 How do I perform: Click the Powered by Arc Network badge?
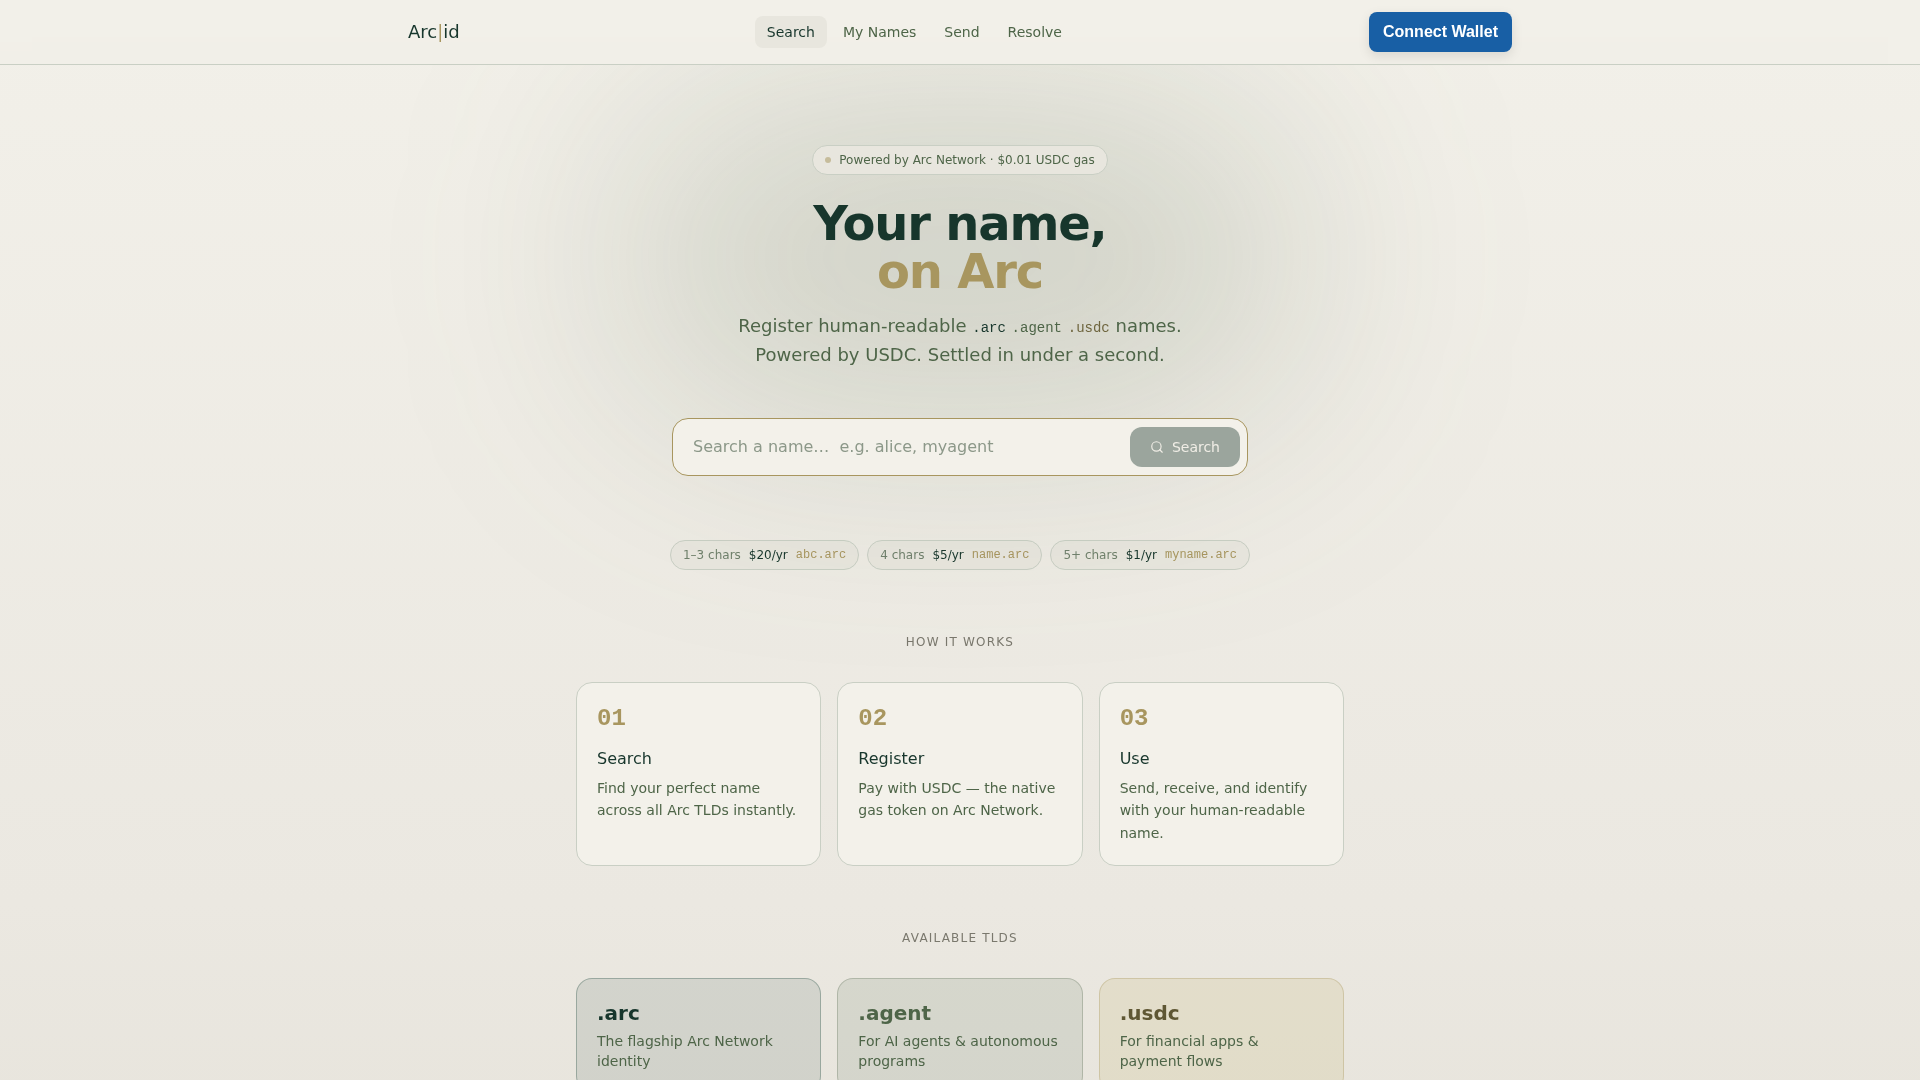click(960, 160)
